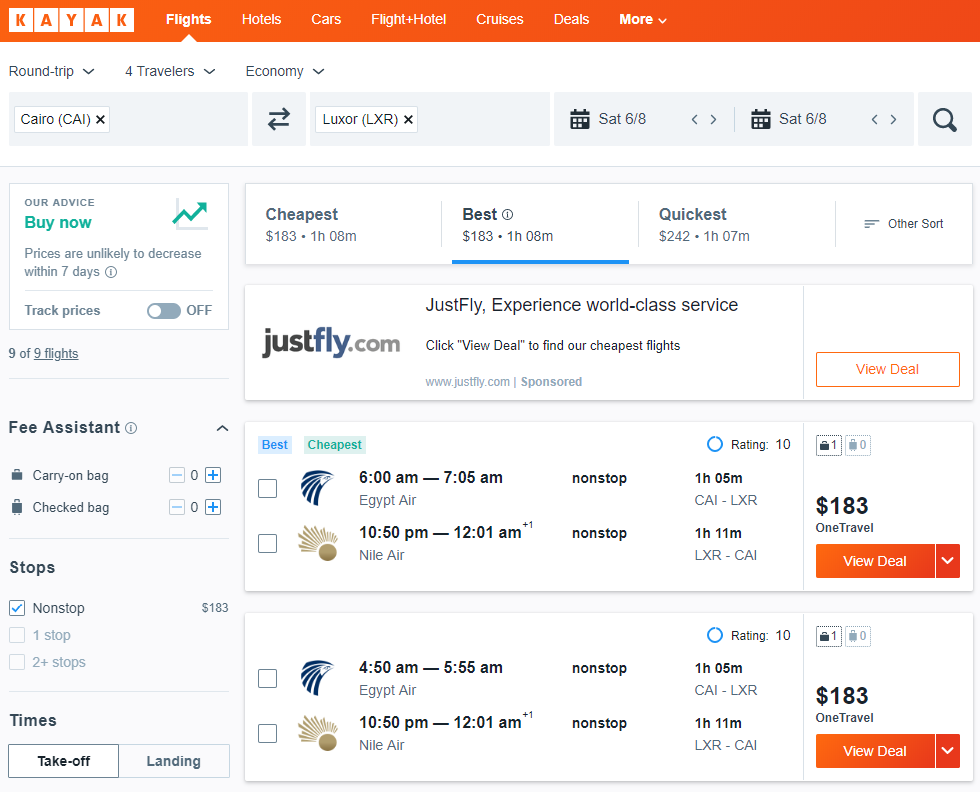Select the 6:00 am Egypt Air flight checkbox
Image resolution: width=980 pixels, height=792 pixels.
[x=268, y=488]
